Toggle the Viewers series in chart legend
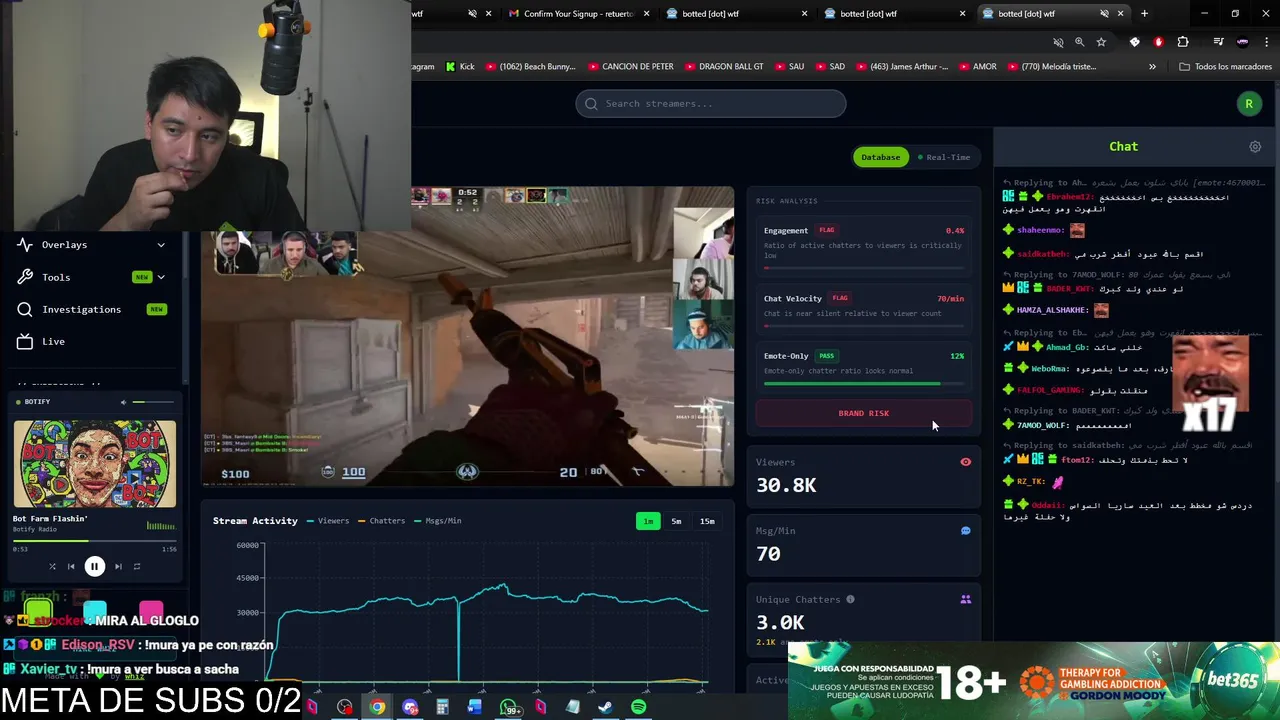This screenshot has height=720, width=1280. coord(328,521)
